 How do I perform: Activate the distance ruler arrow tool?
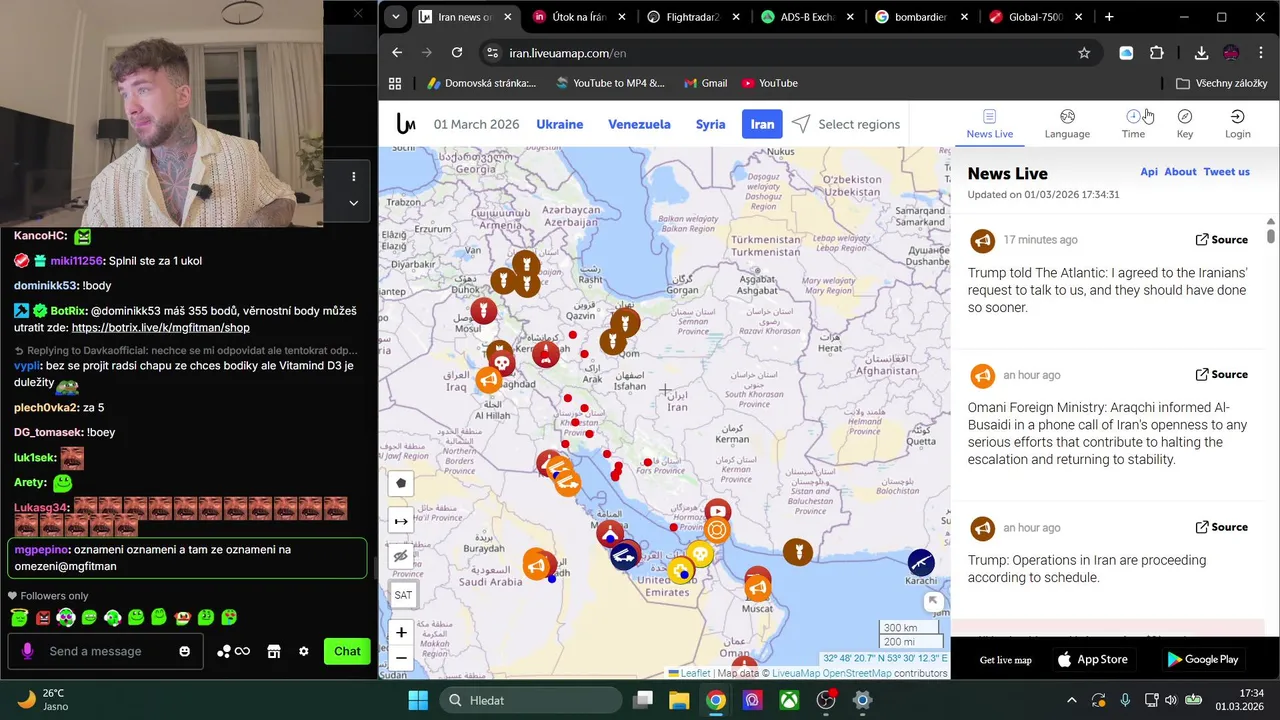tap(401, 521)
